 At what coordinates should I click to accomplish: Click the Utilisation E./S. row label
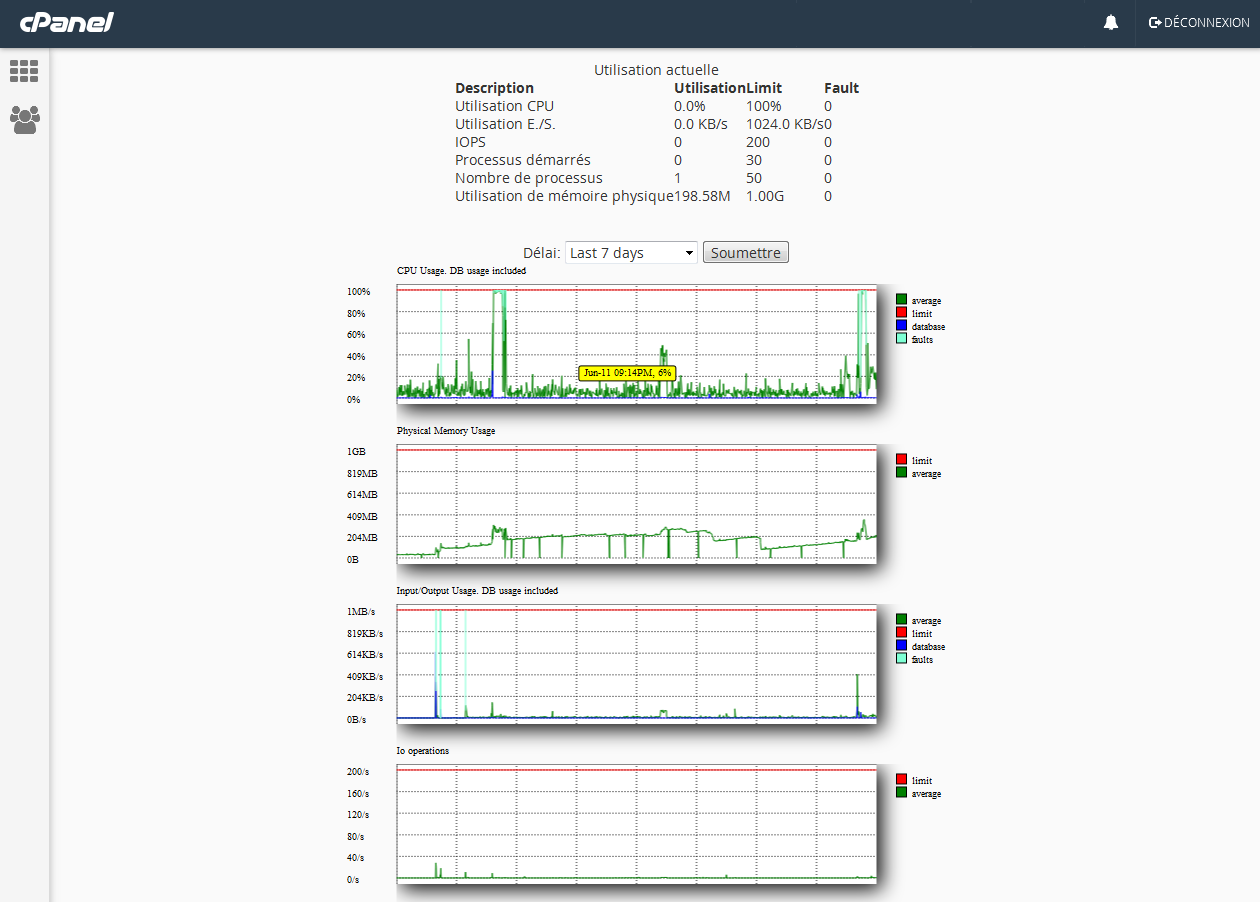coord(505,124)
